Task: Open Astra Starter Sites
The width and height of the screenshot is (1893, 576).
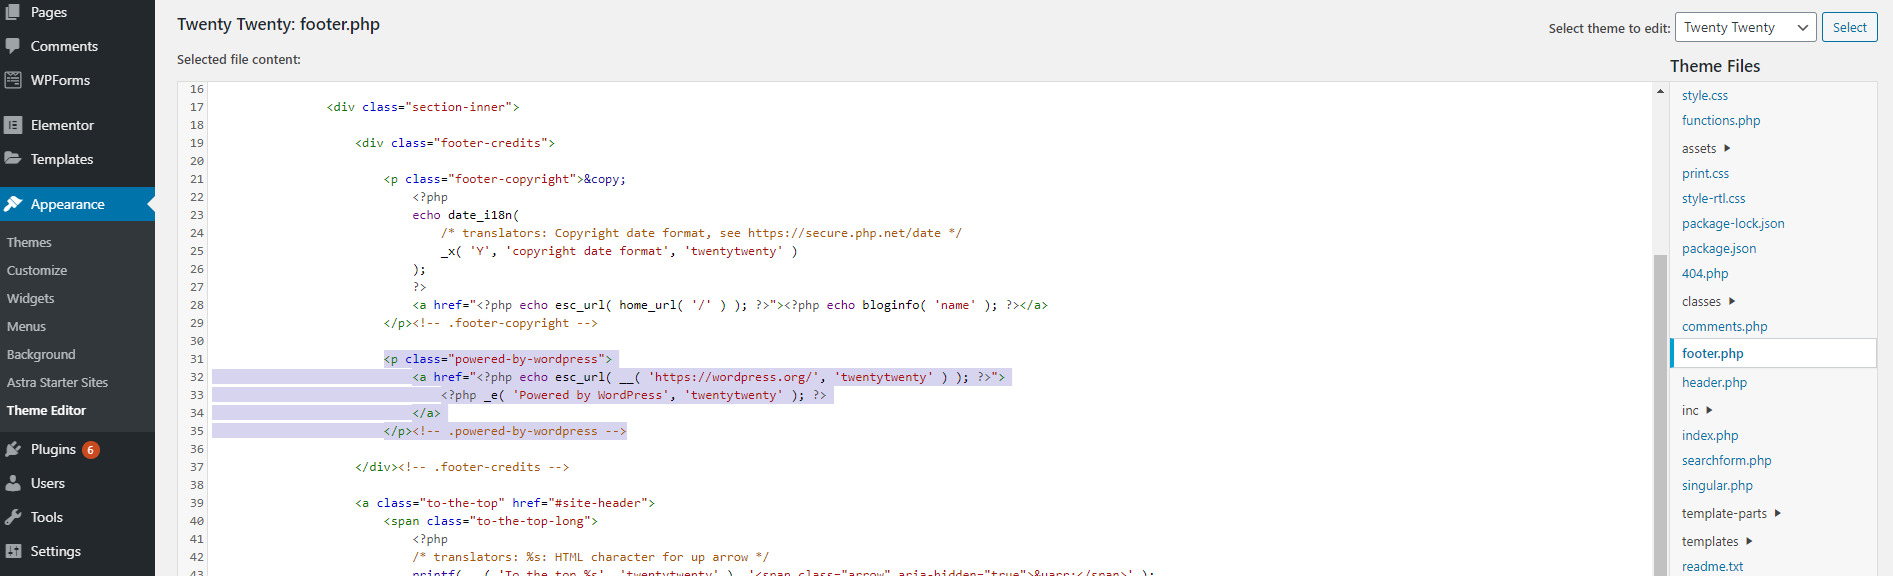Action: [57, 382]
